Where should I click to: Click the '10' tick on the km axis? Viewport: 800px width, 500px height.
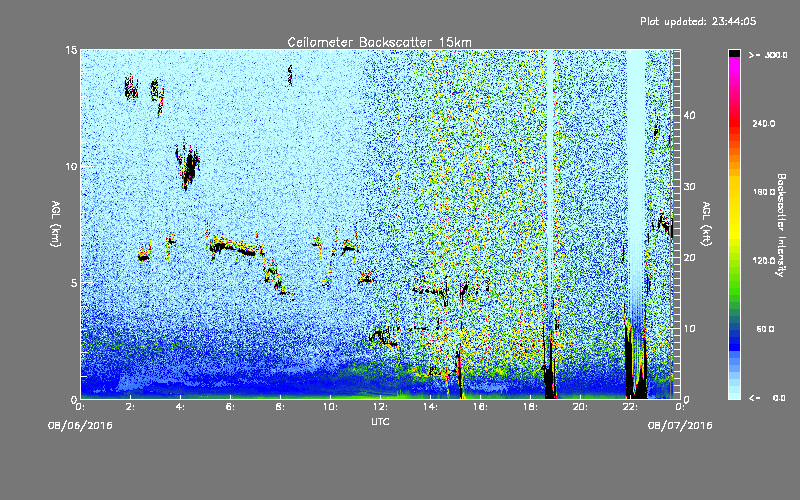click(x=71, y=166)
